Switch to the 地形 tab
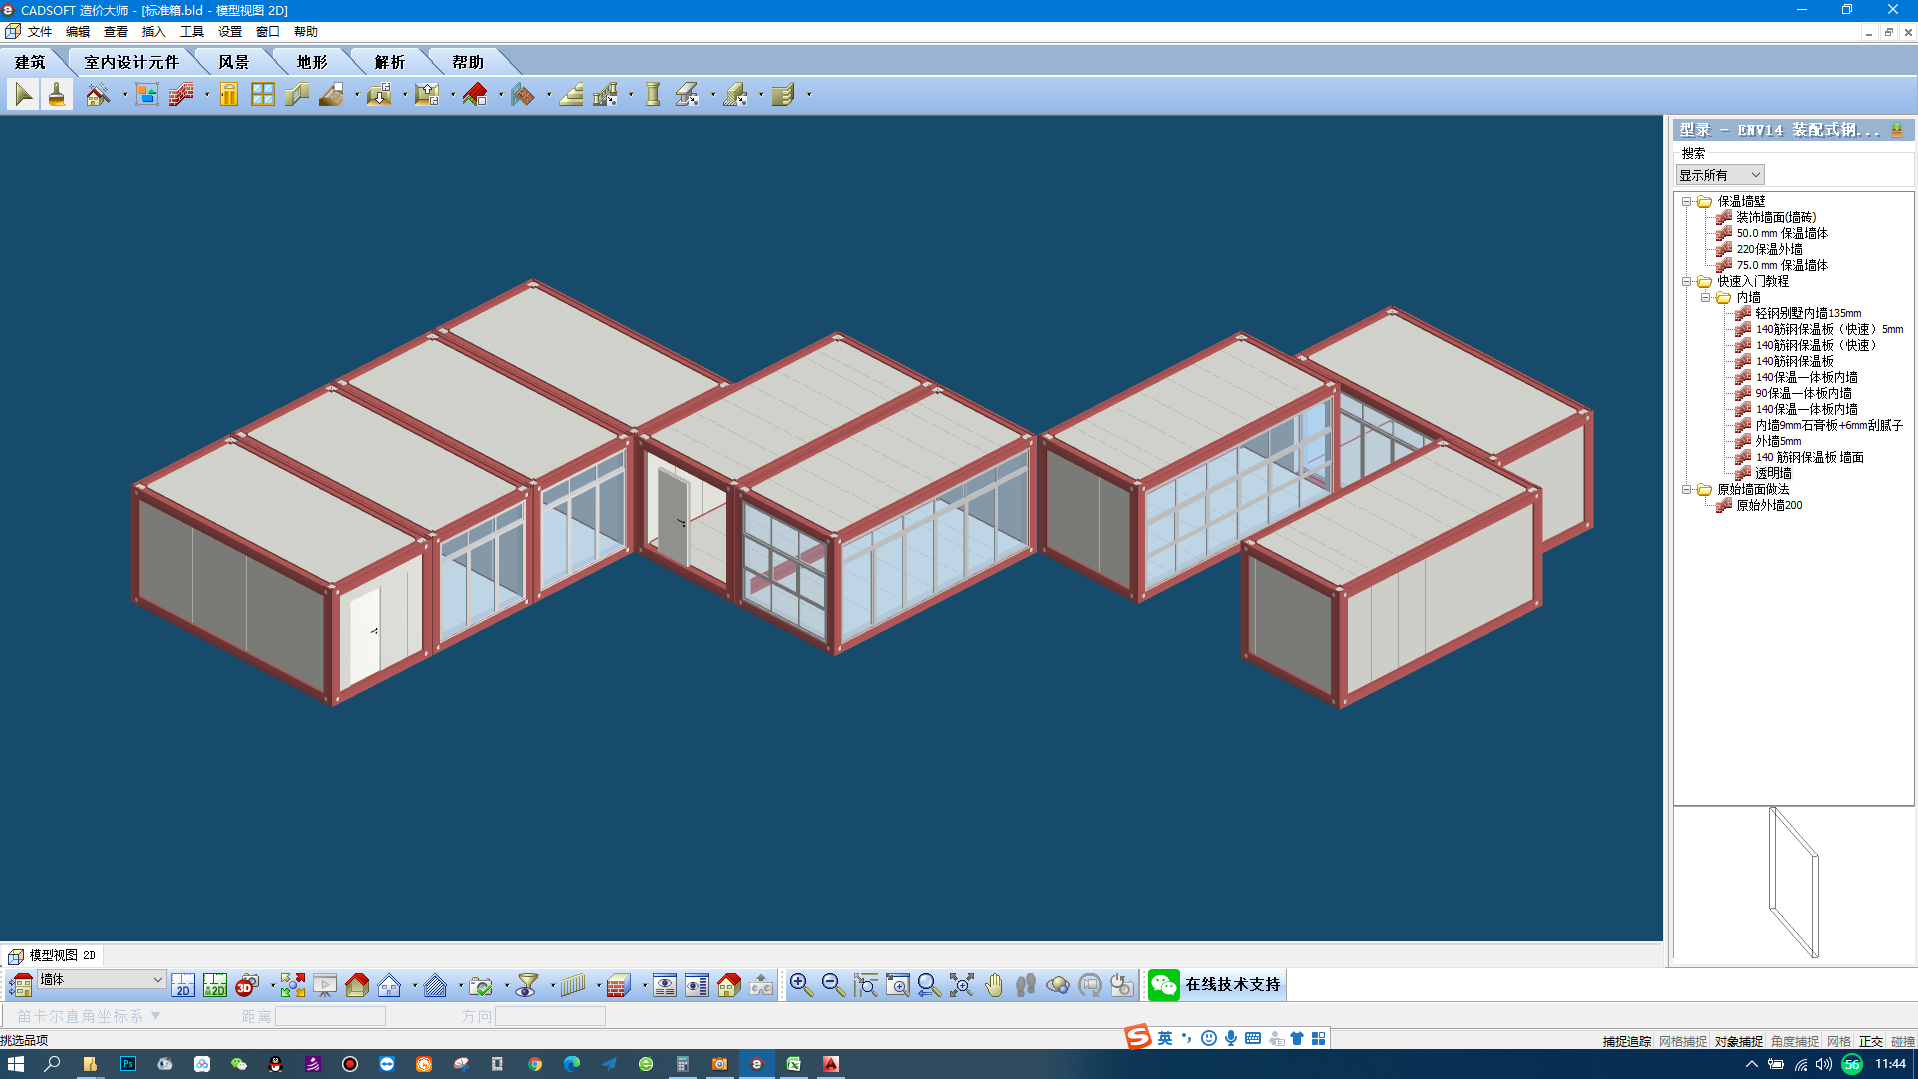This screenshot has height=1079, width=1918. (312, 62)
